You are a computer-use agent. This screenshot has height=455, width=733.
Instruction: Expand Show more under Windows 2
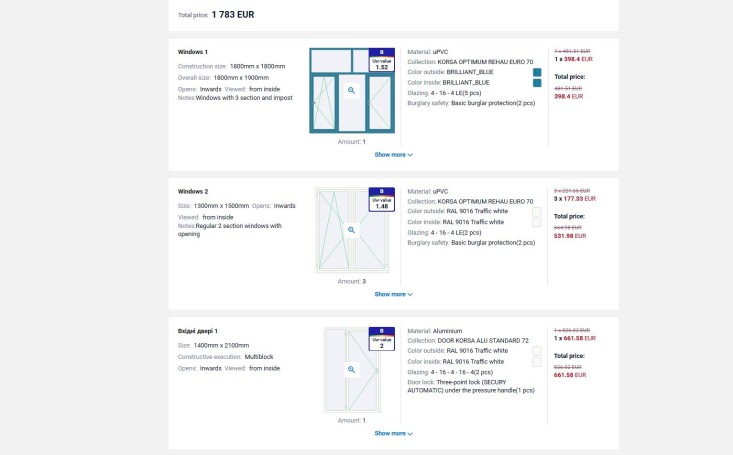(x=393, y=294)
